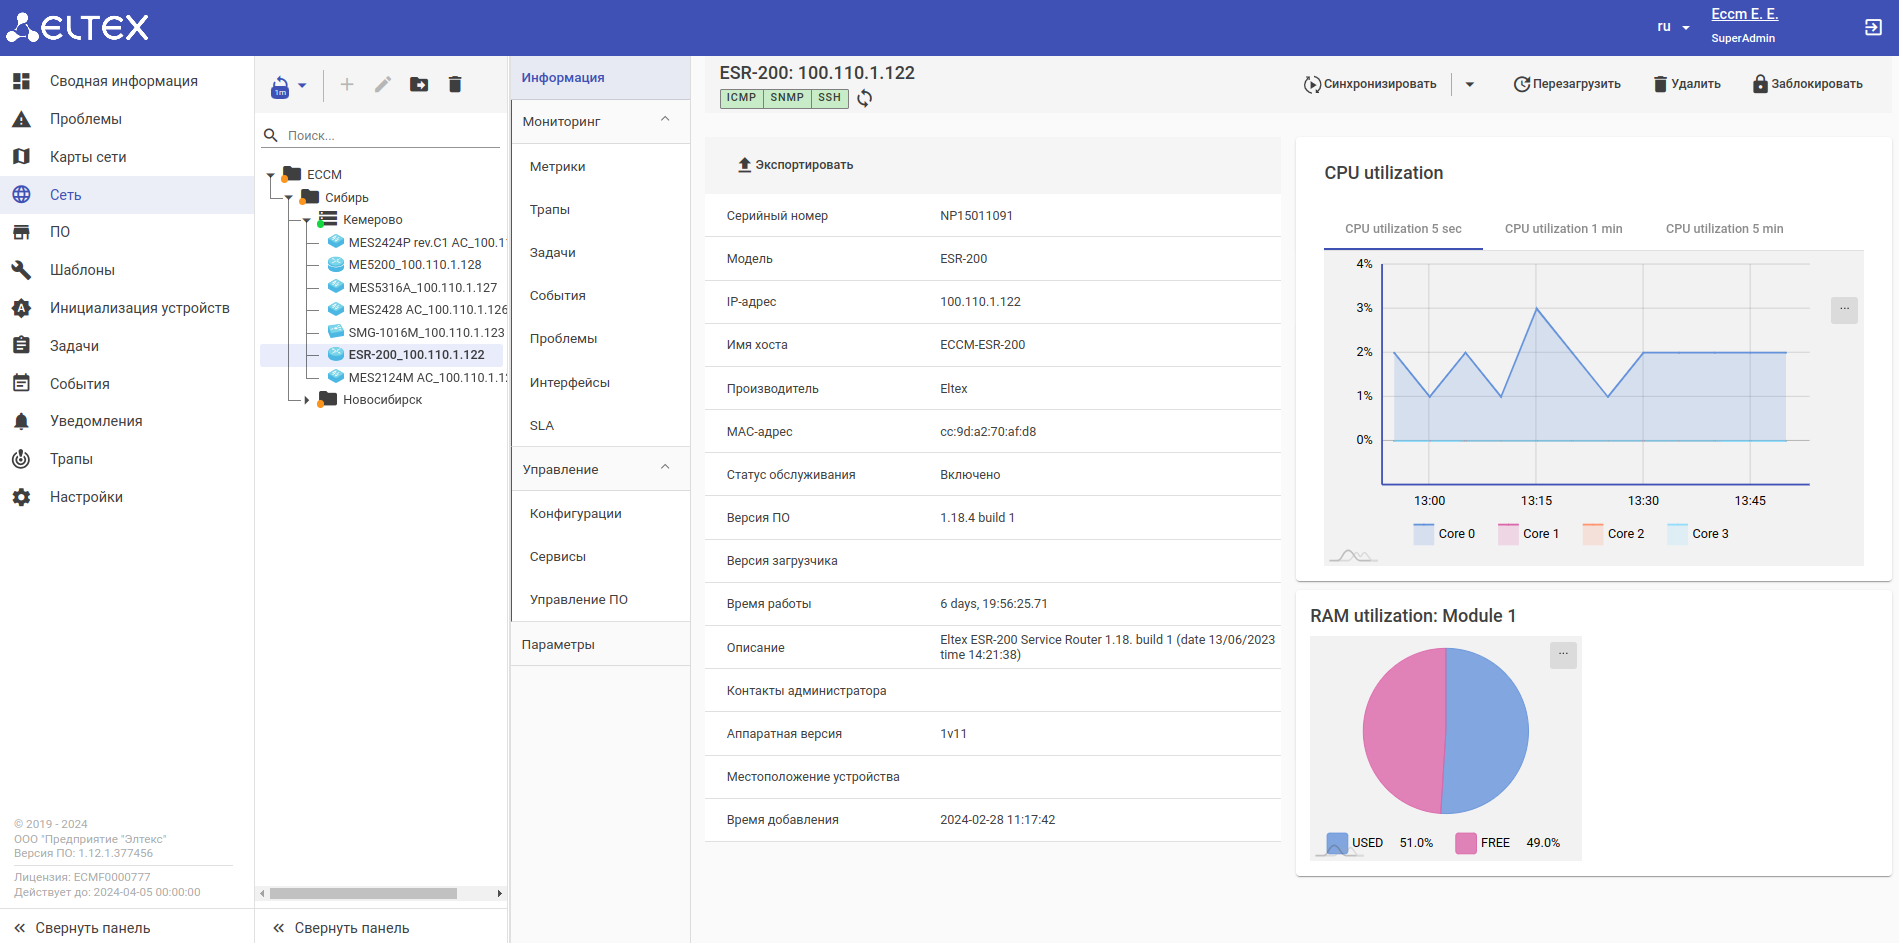Open the Информация tab
Image resolution: width=1899 pixels, height=943 pixels.
click(600, 78)
